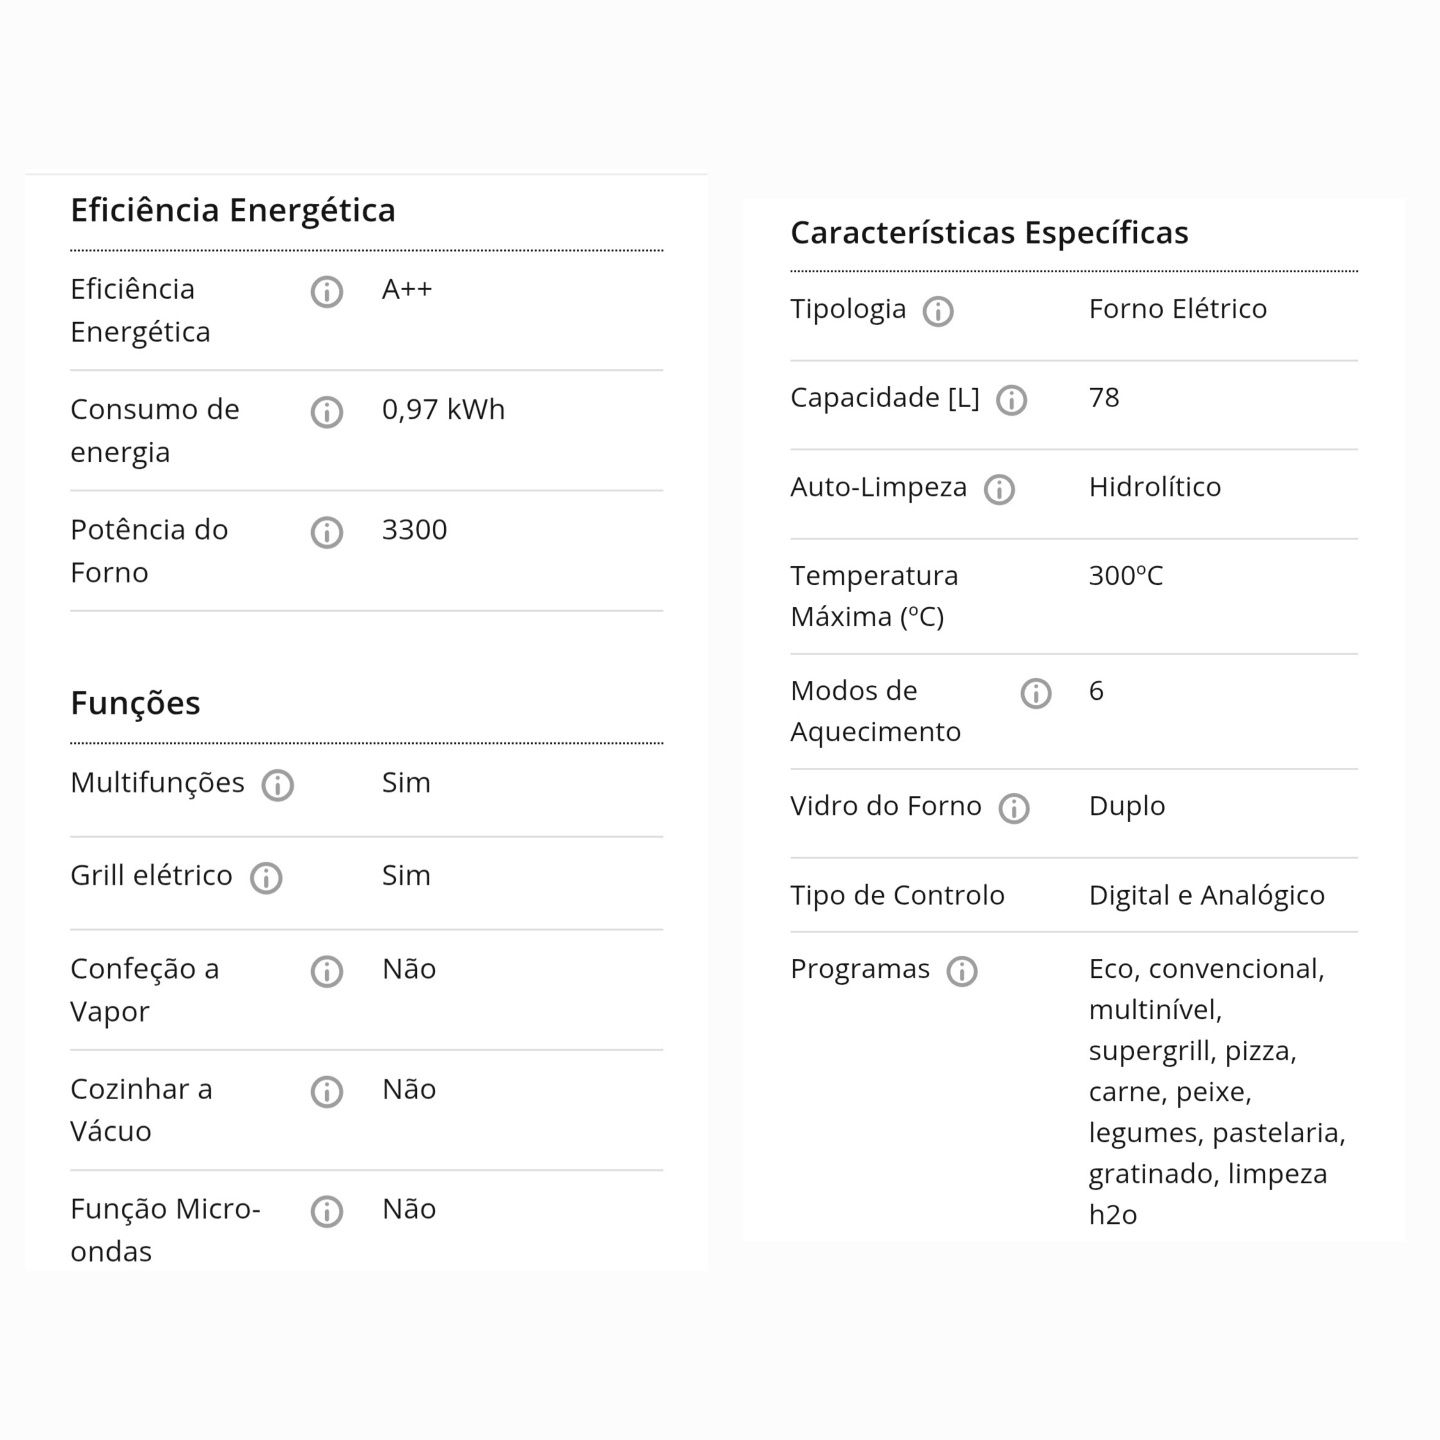The height and width of the screenshot is (1440, 1440).
Task: Click info icon beside Cozinhar a Vácuo
Action: [x=327, y=1091]
